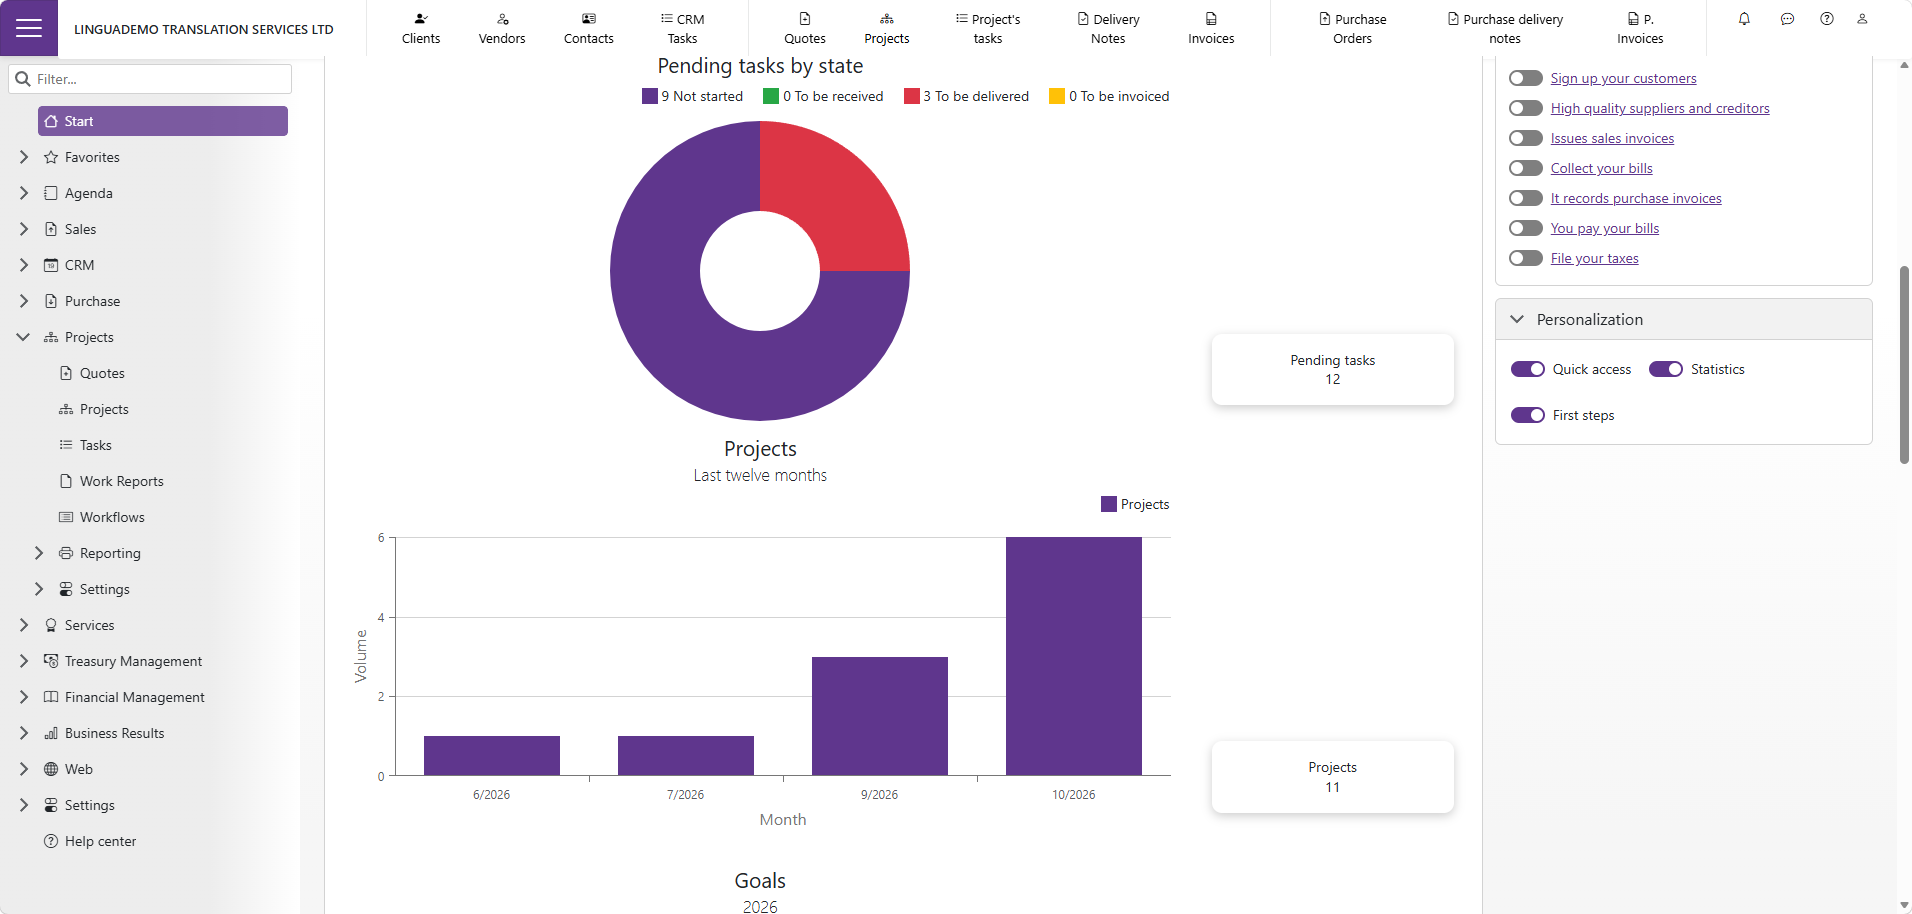Expand the Reporting submenu
This screenshot has height=914, width=1912.
click(x=39, y=553)
